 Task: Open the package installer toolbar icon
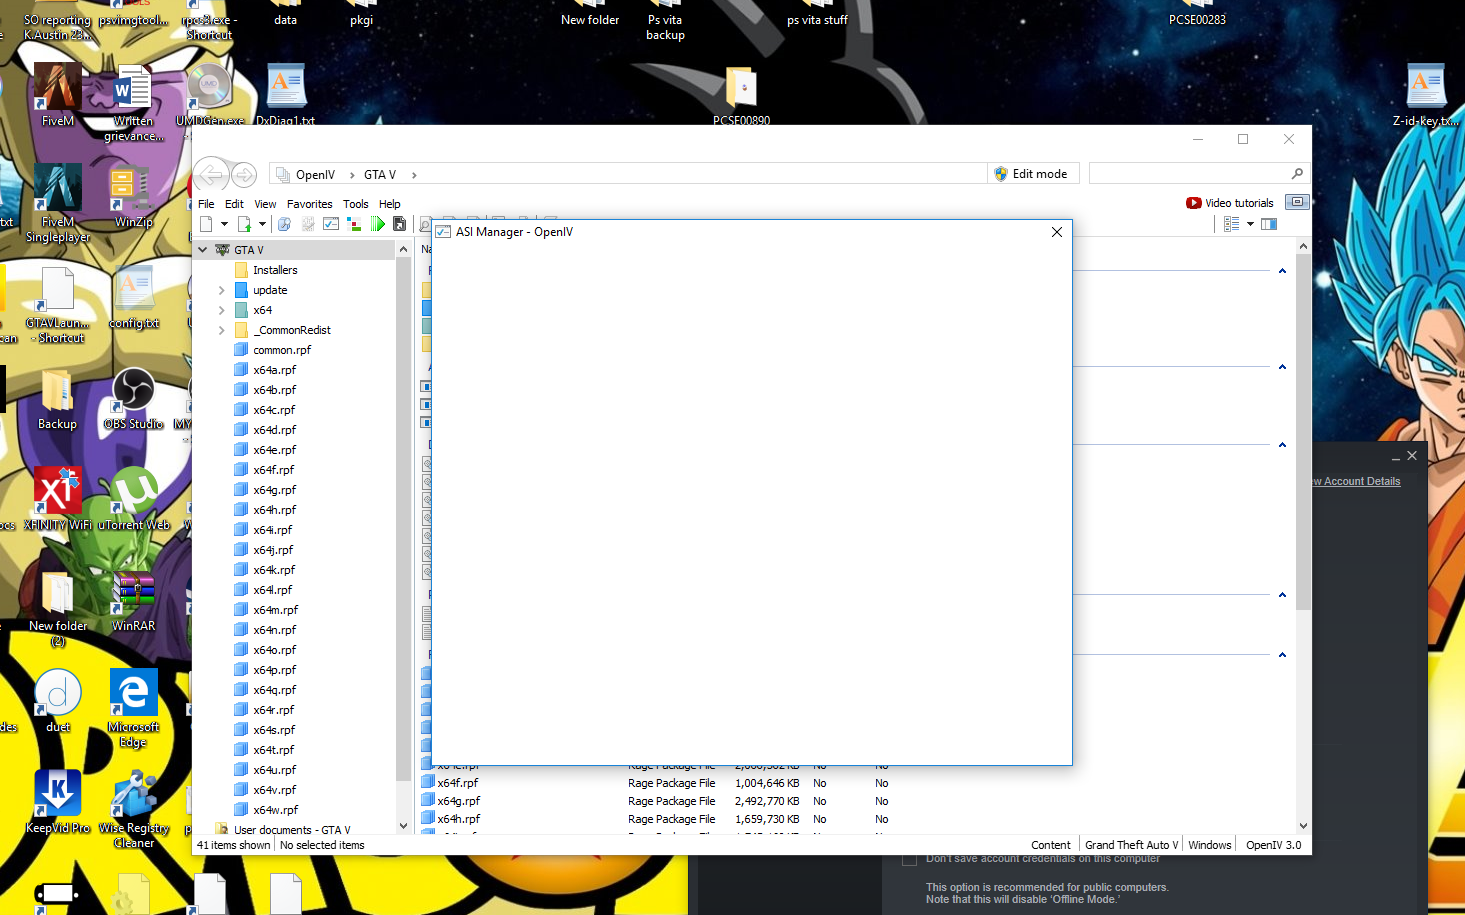(x=400, y=224)
